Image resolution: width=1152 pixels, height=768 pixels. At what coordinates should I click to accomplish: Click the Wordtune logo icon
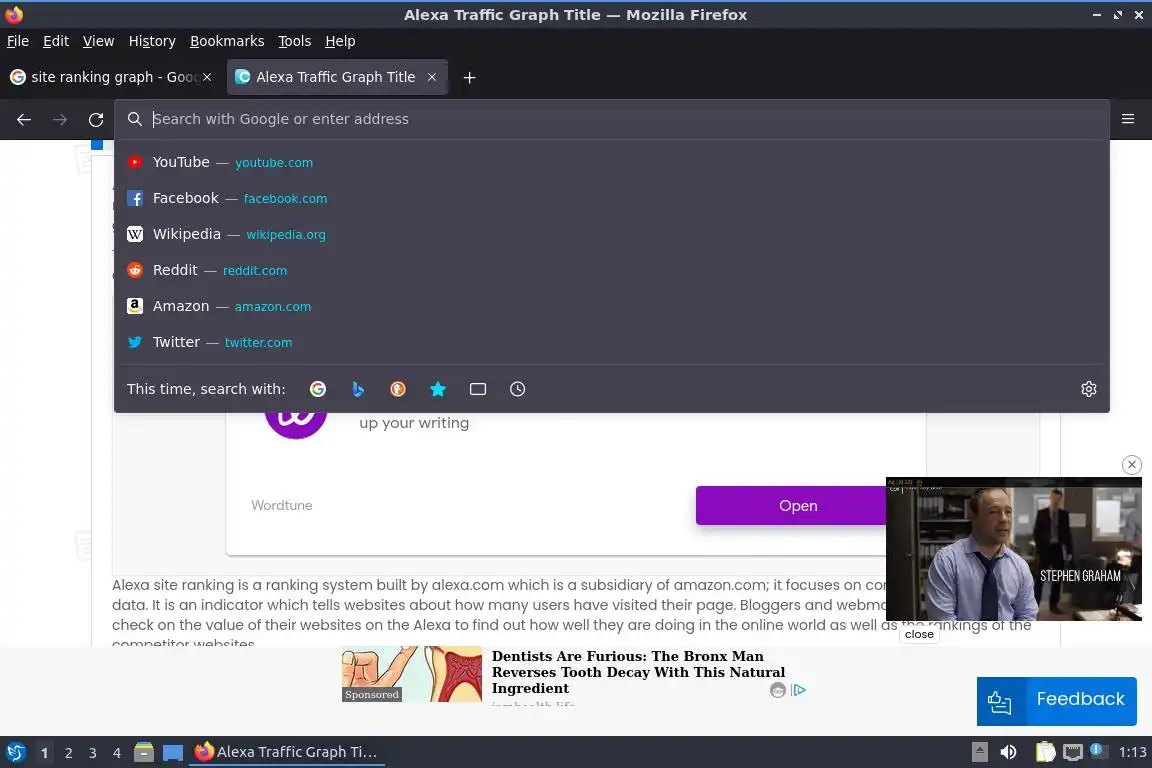point(295,425)
